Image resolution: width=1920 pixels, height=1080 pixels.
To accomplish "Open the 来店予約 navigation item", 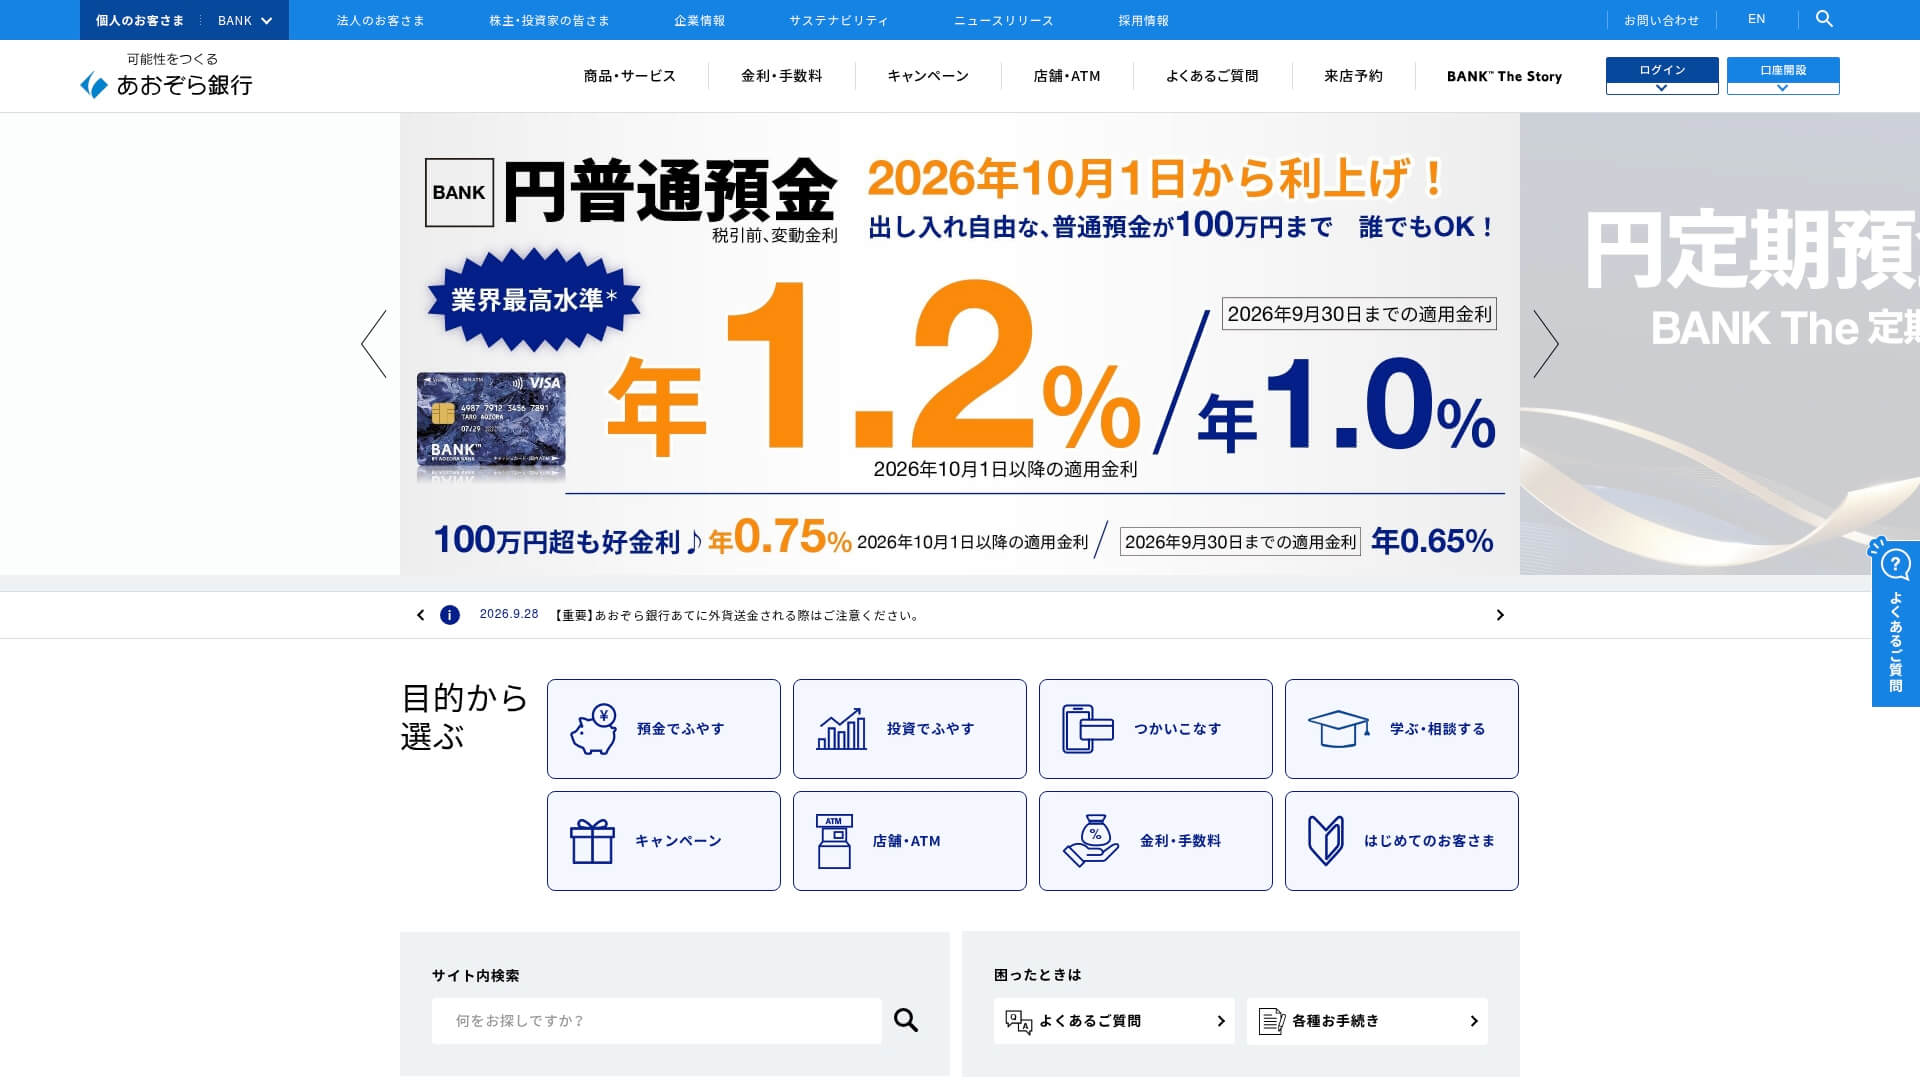I will point(1353,76).
